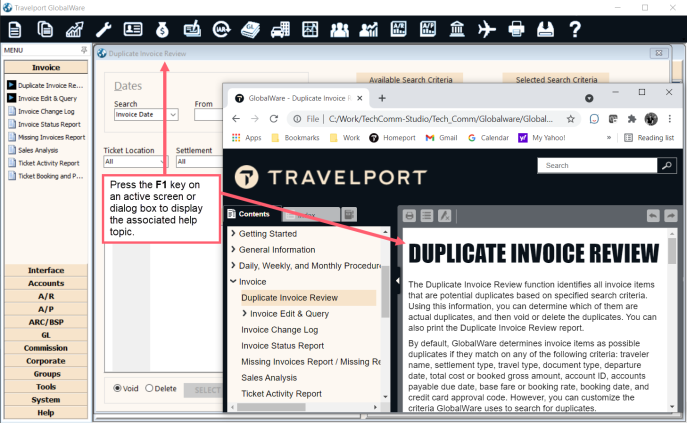This screenshot has width=687, height=423.
Task: Expand Daily, Weekly, and Monthly Procedures topic
Action: [x=234, y=265]
